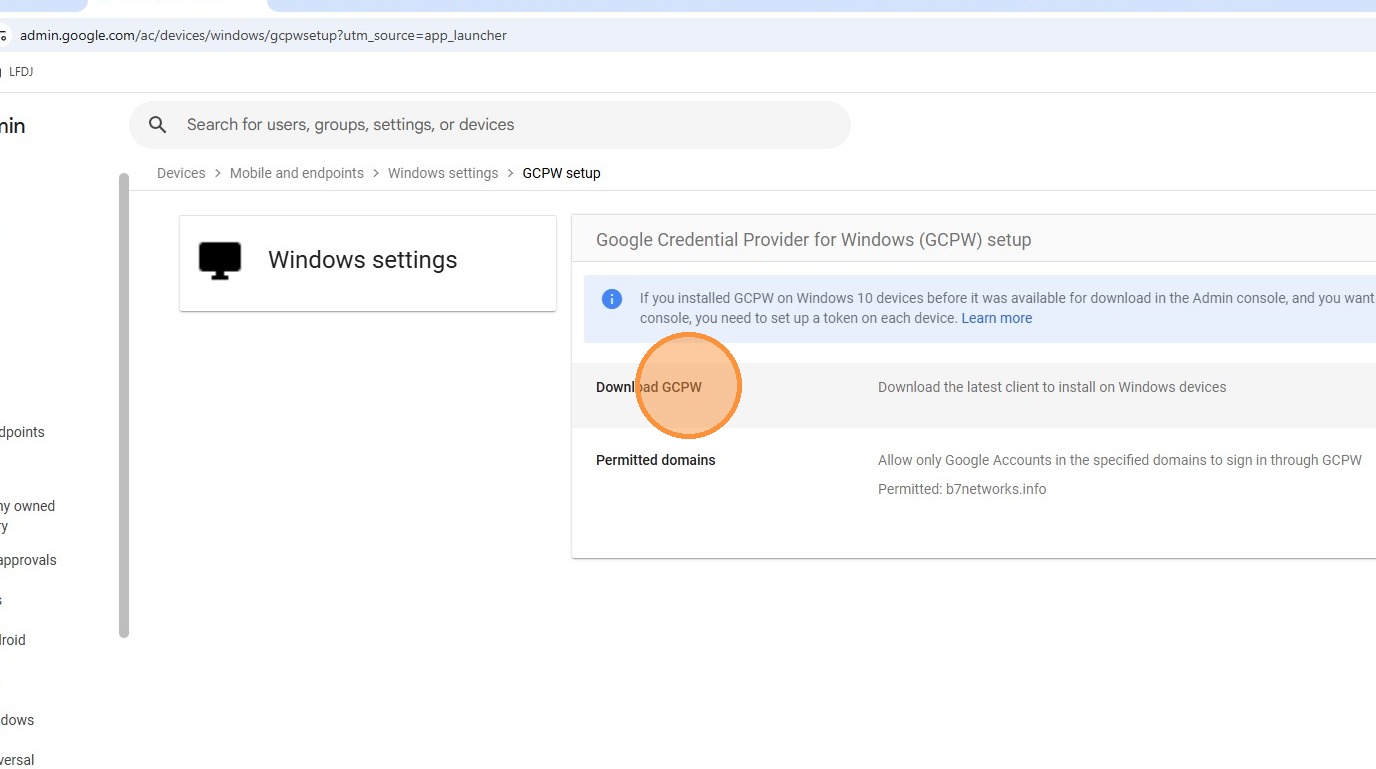Click Permitted: b7networks.info text

click(x=962, y=489)
